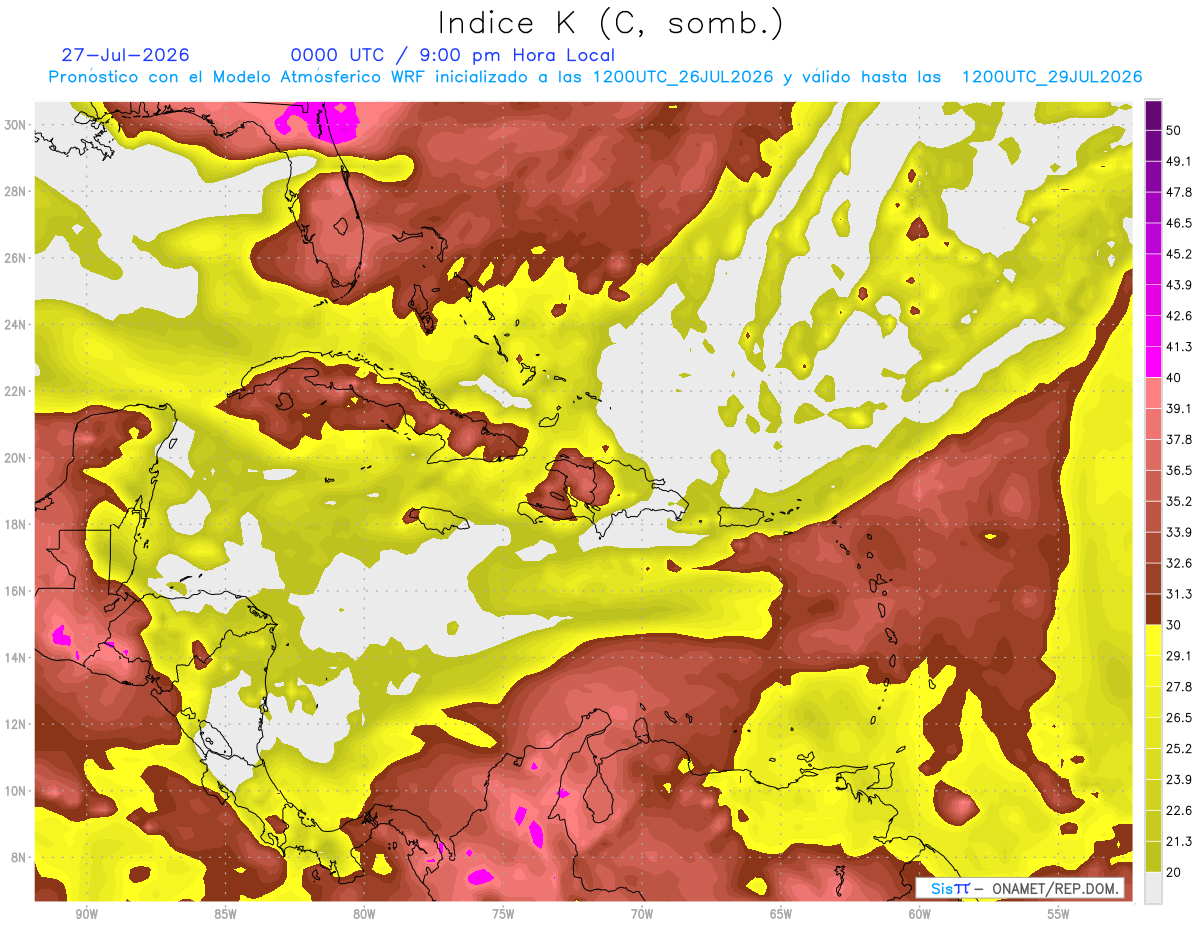Pick the magenta swatch between 40 and 41.3
The width and height of the screenshot is (1200, 927).
tap(1153, 361)
